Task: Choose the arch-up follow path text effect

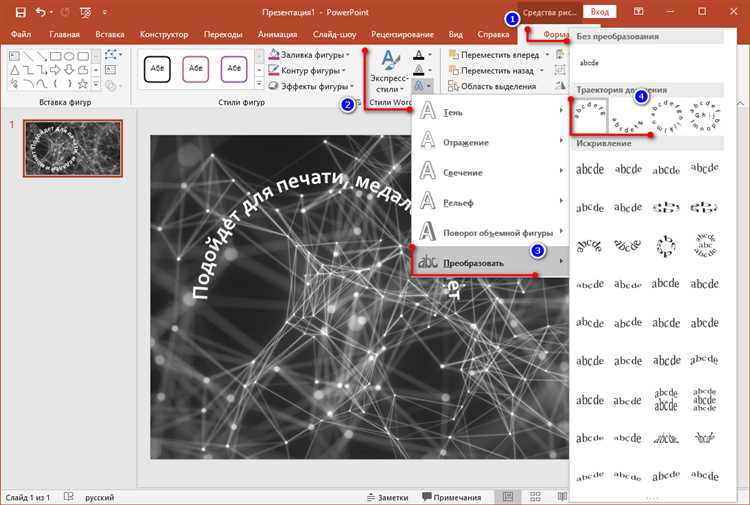Action: (590, 116)
